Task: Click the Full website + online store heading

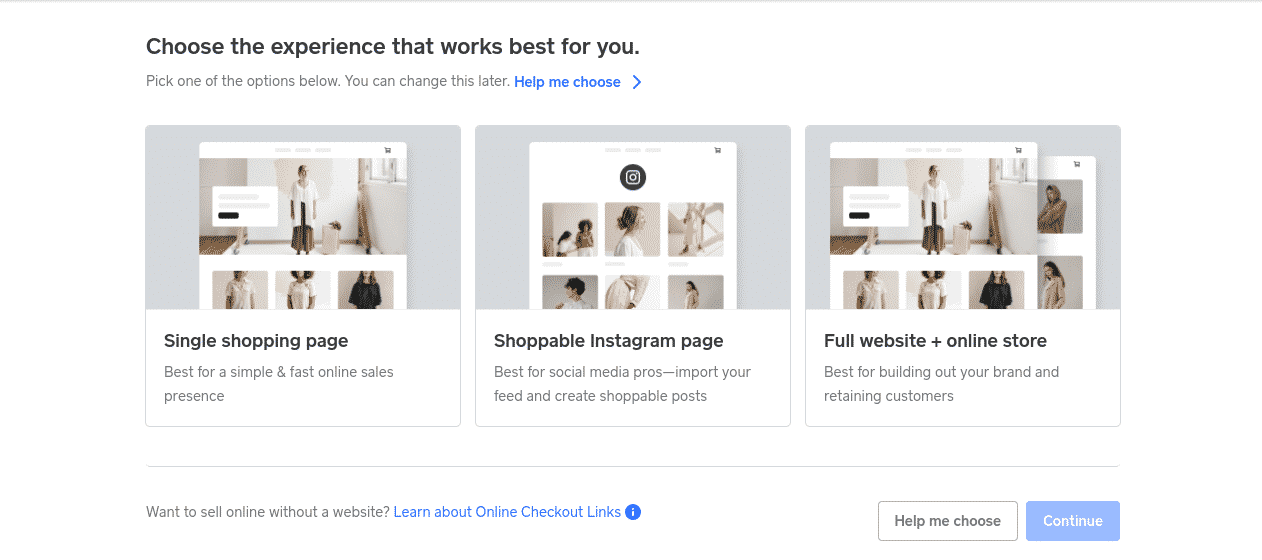Action: coord(935,341)
